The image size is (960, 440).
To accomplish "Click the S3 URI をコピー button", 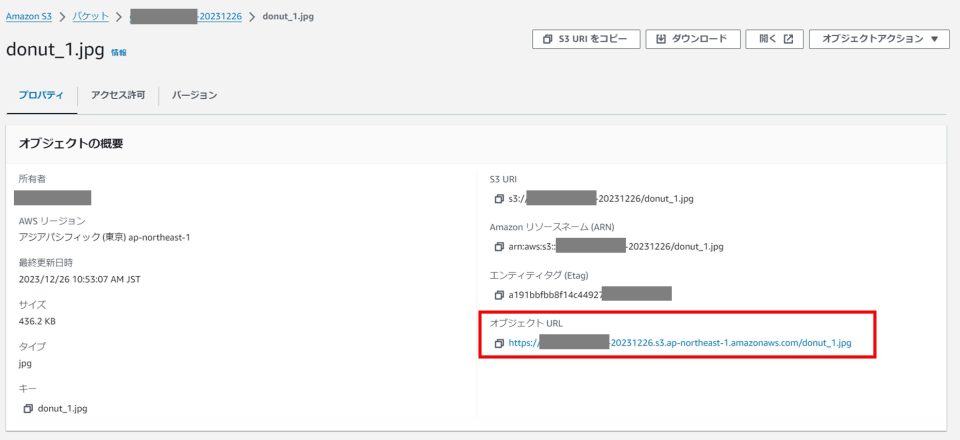I will [x=585, y=39].
